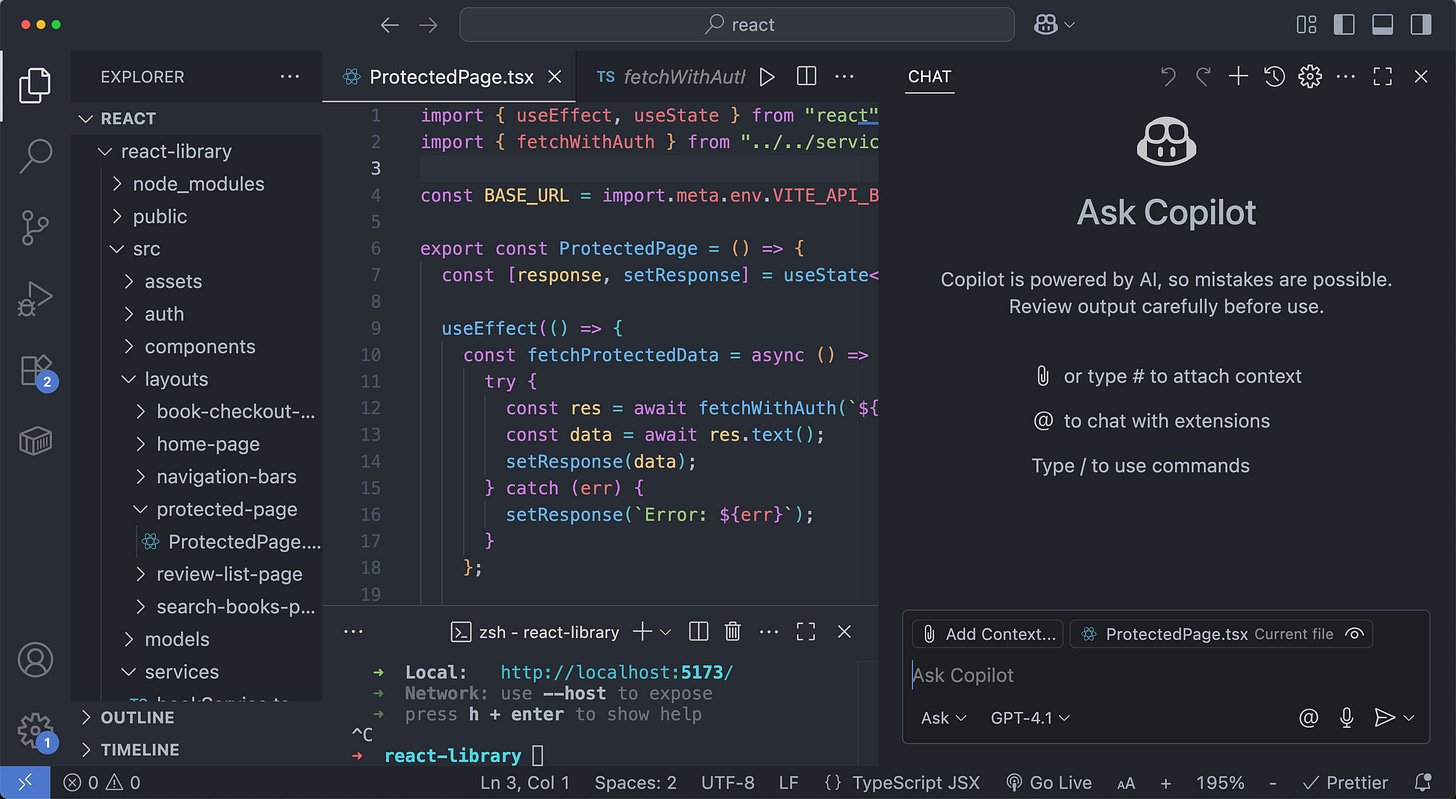1456x799 pixels.
Task: Open the http://localhost:5173/ link
Action: (617, 672)
